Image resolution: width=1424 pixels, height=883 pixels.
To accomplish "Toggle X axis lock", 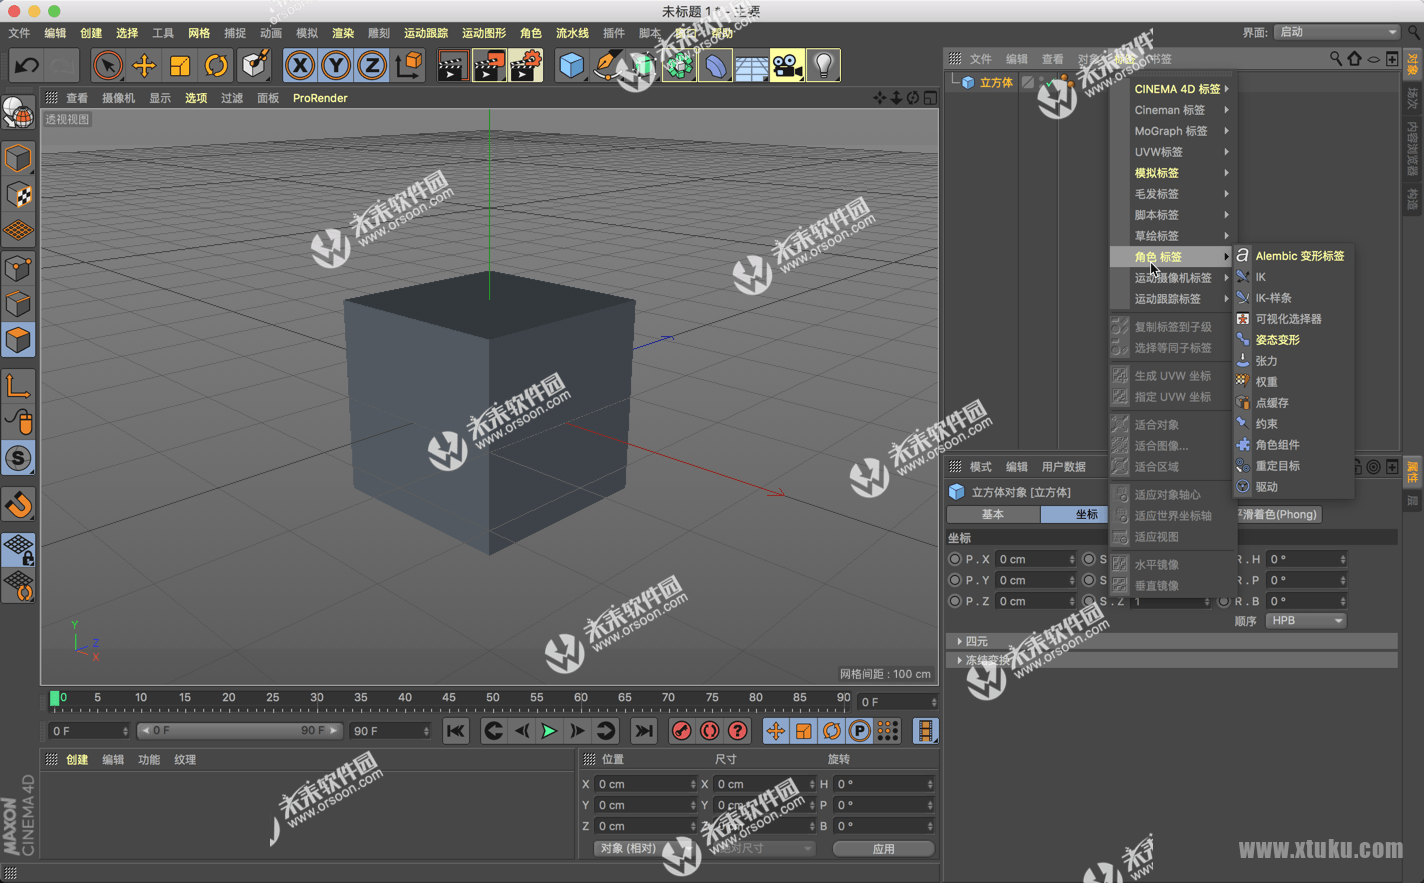I will tap(300, 66).
